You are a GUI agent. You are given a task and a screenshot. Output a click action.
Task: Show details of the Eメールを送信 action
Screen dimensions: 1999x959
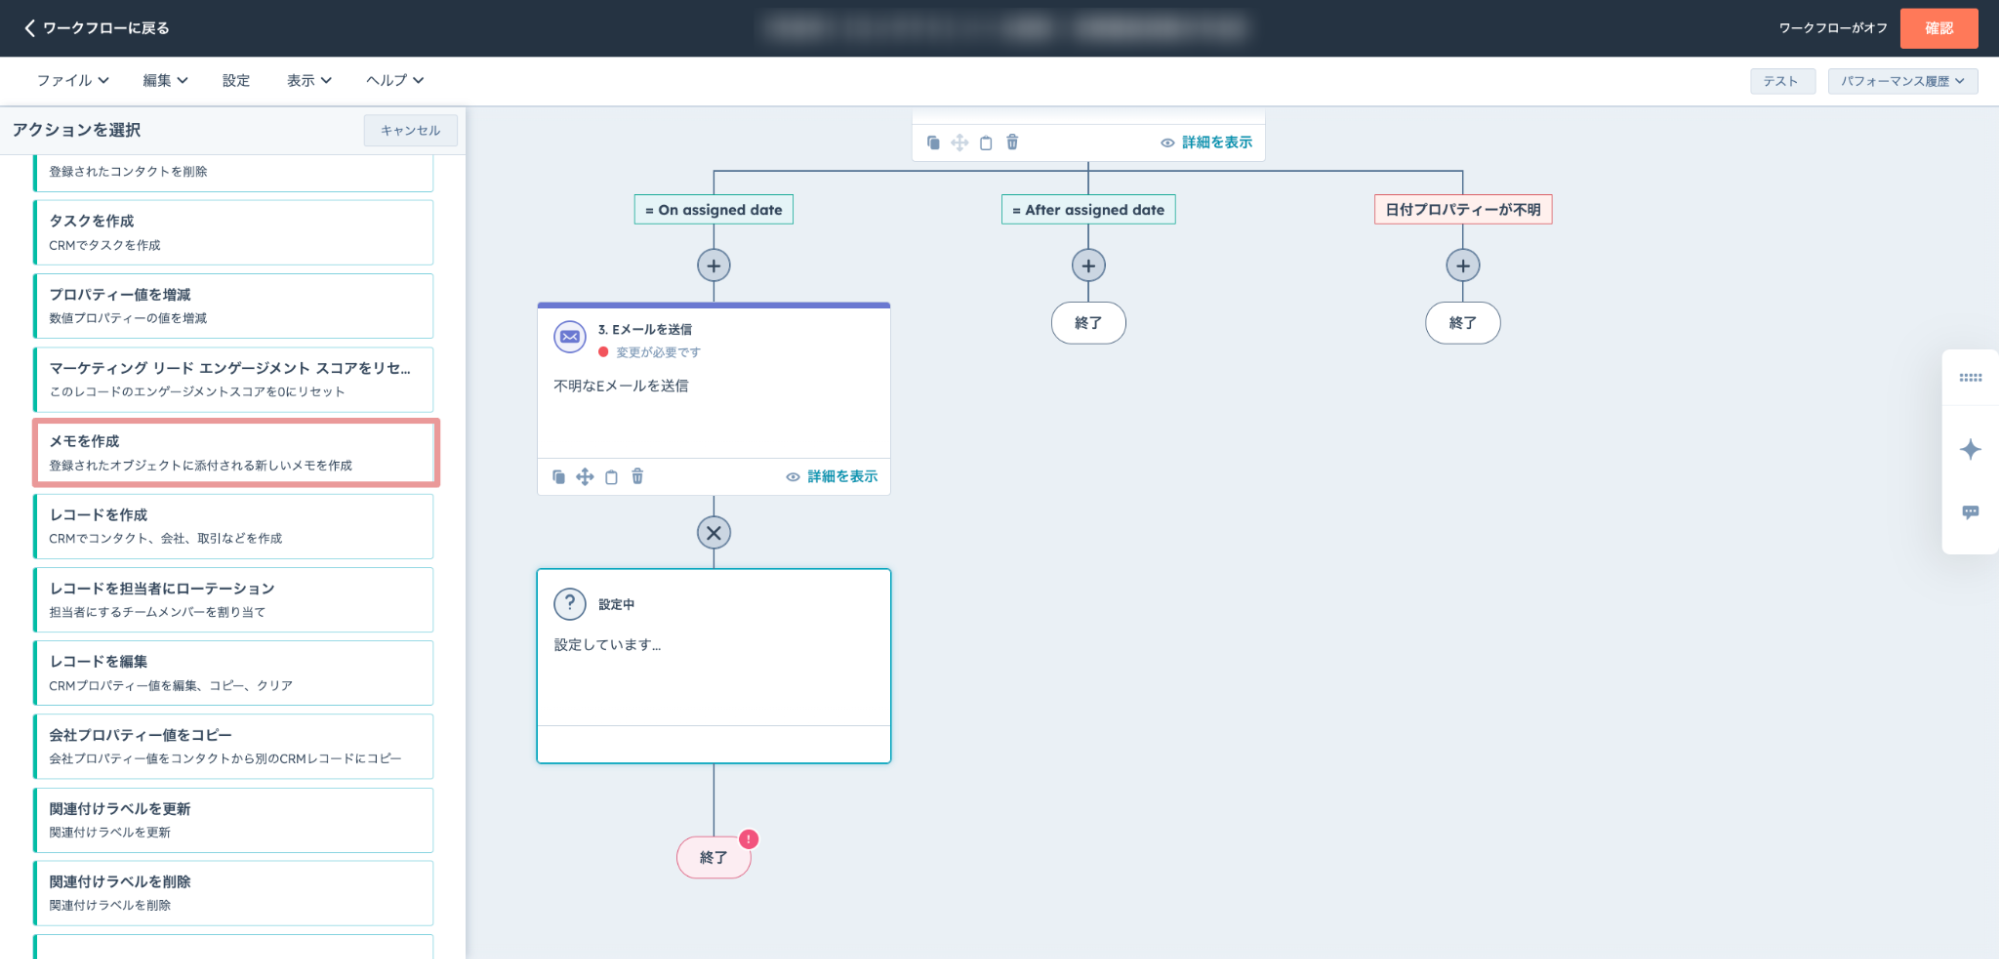[x=832, y=477]
